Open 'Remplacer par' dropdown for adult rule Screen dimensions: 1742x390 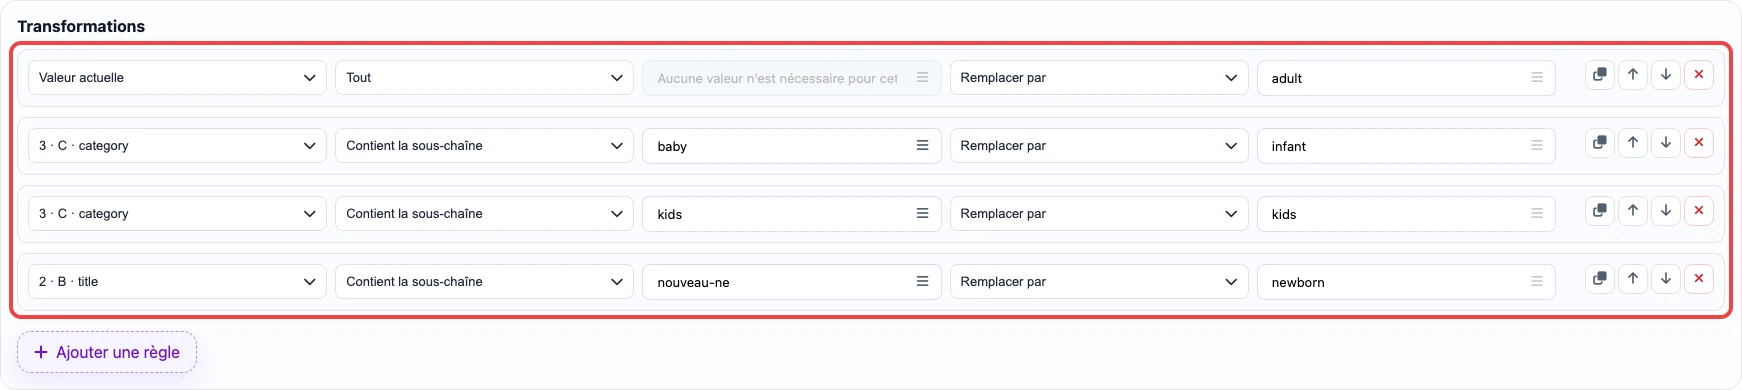1099,78
